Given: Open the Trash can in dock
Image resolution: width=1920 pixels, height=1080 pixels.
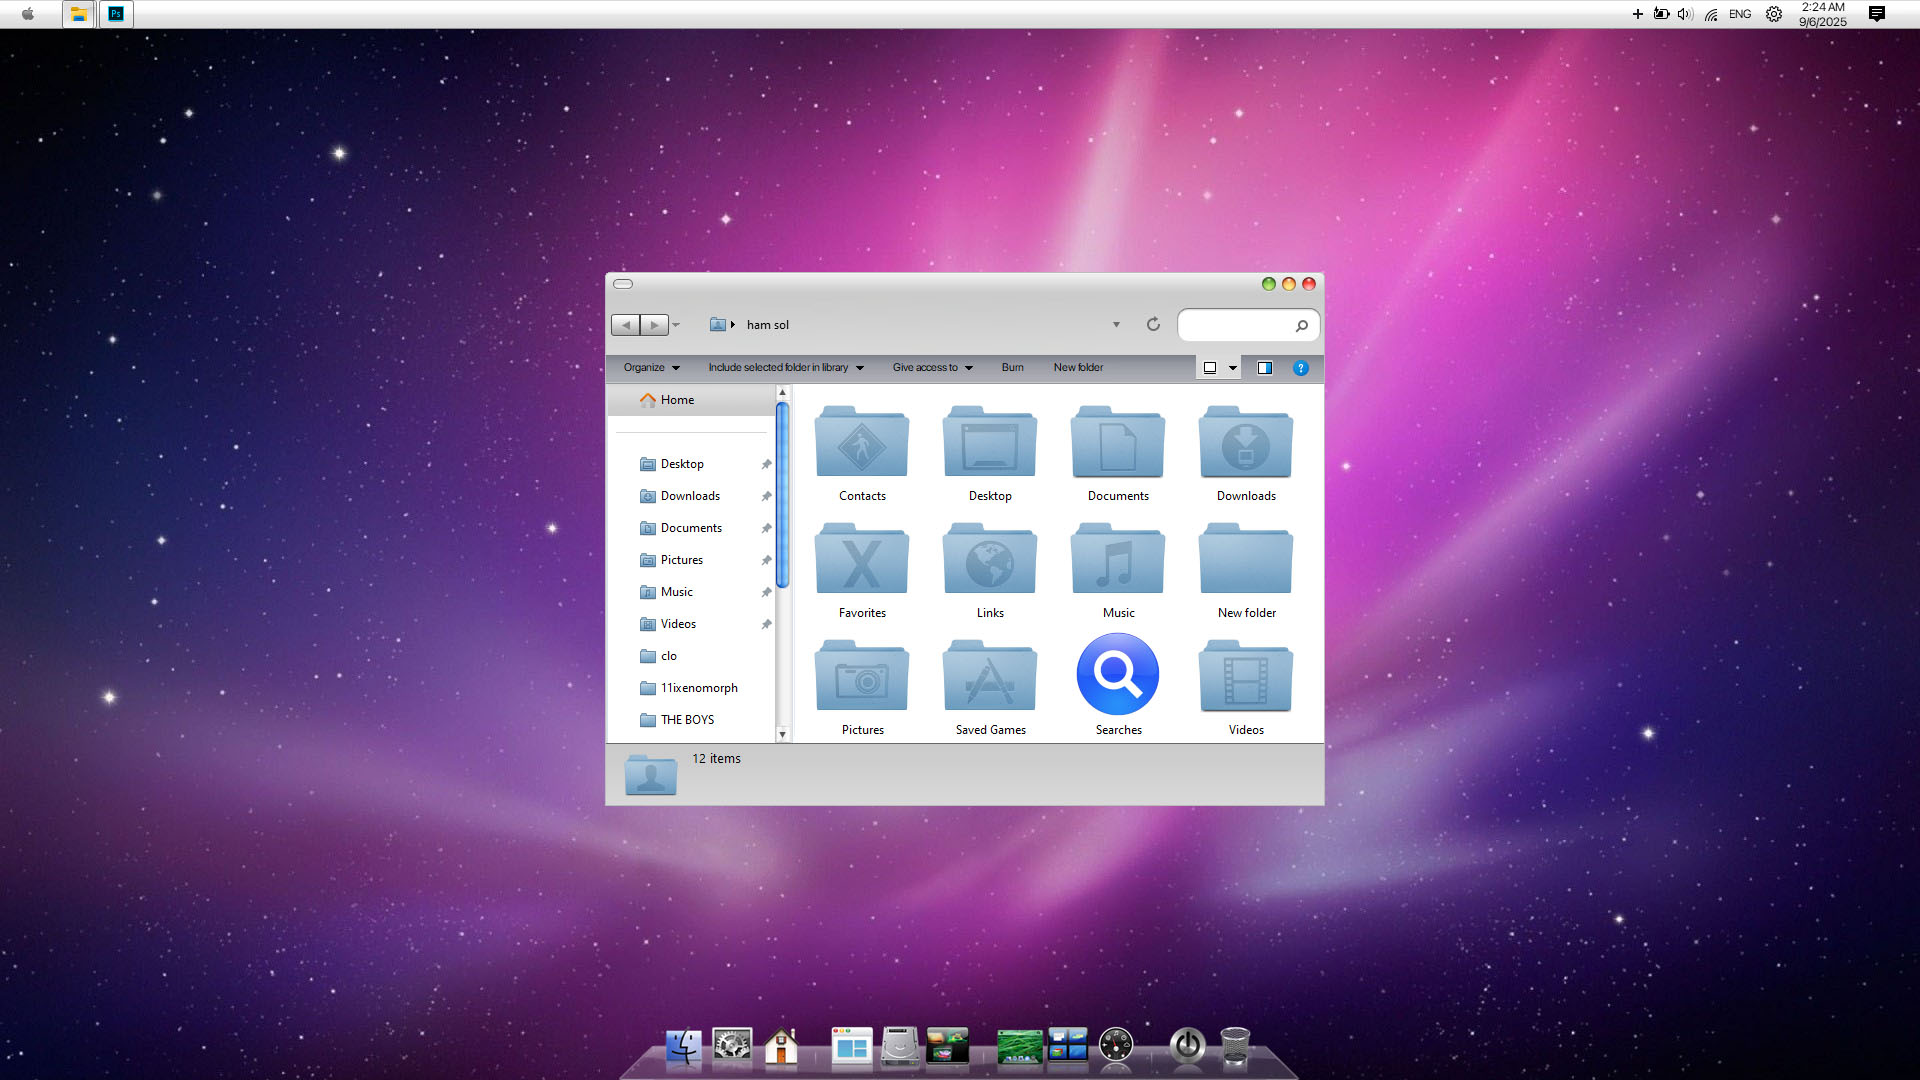Looking at the screenshot, I should [1236, 1046].
